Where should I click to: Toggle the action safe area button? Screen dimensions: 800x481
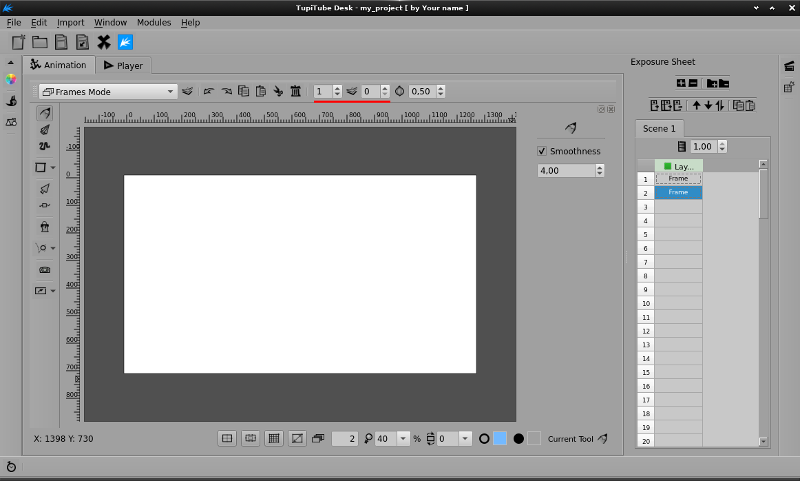click(x=251, y=438)
